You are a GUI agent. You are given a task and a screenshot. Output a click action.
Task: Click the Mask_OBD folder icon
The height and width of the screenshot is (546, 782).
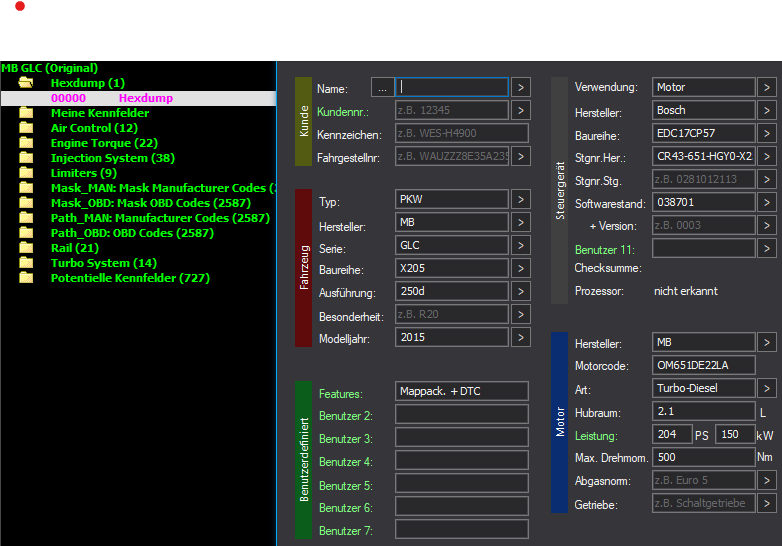coord(26,202)
